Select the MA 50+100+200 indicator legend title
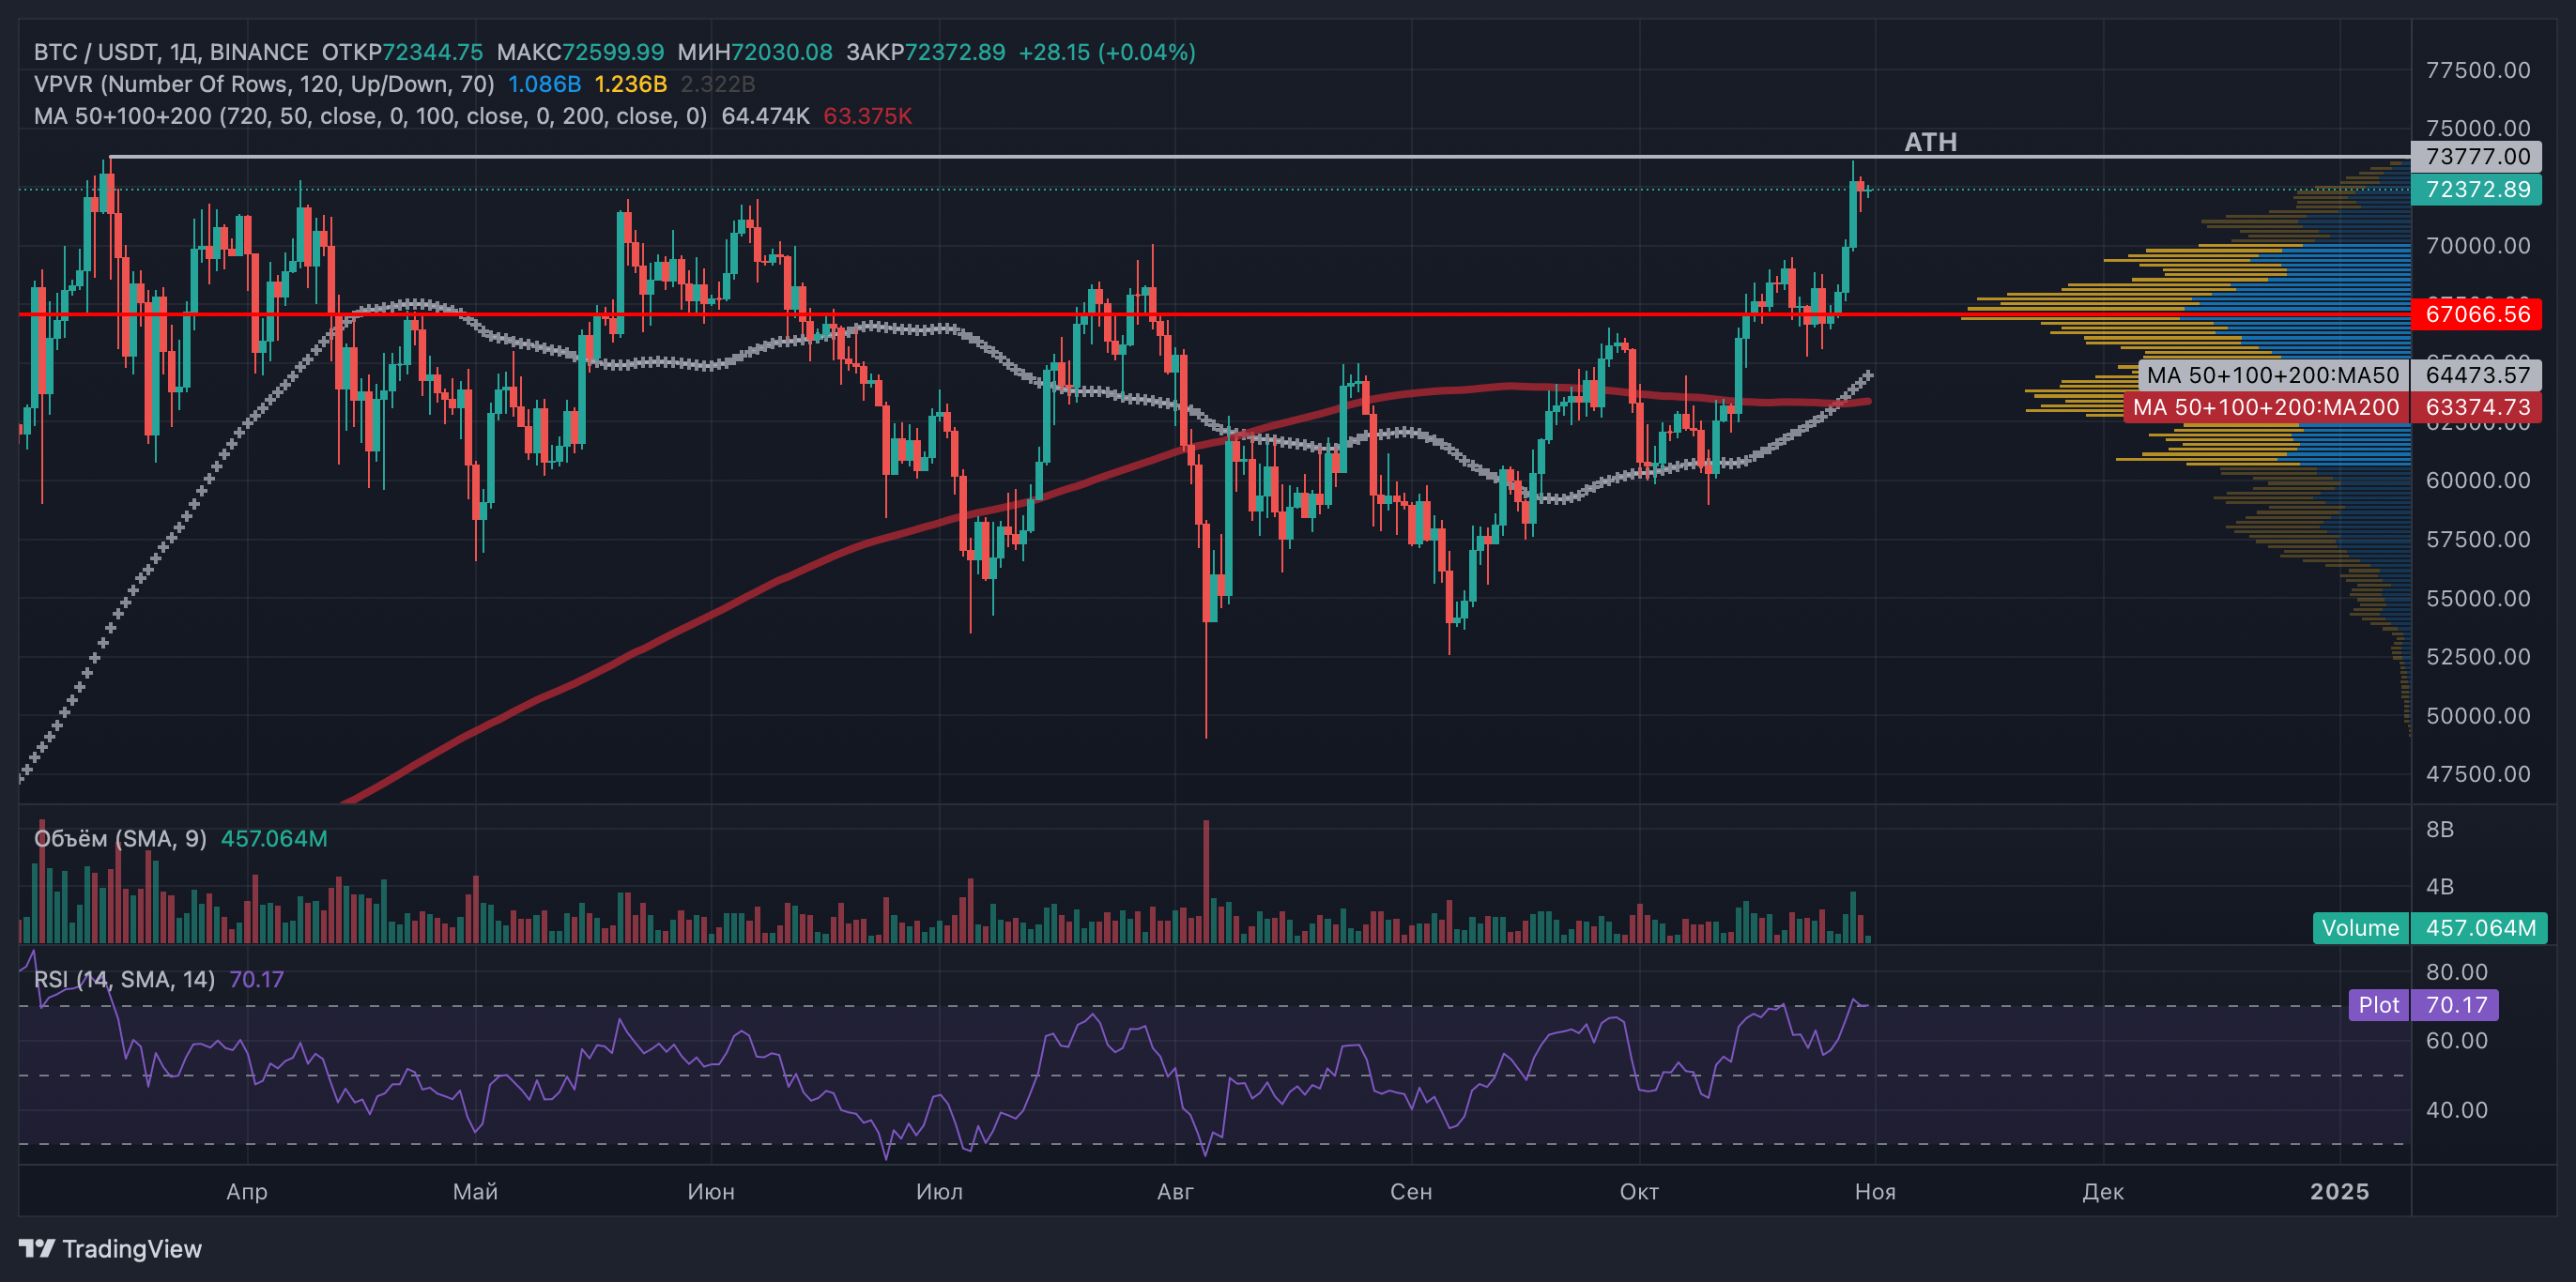This screenshot has height=1282, width=2576. pos(371,116)
